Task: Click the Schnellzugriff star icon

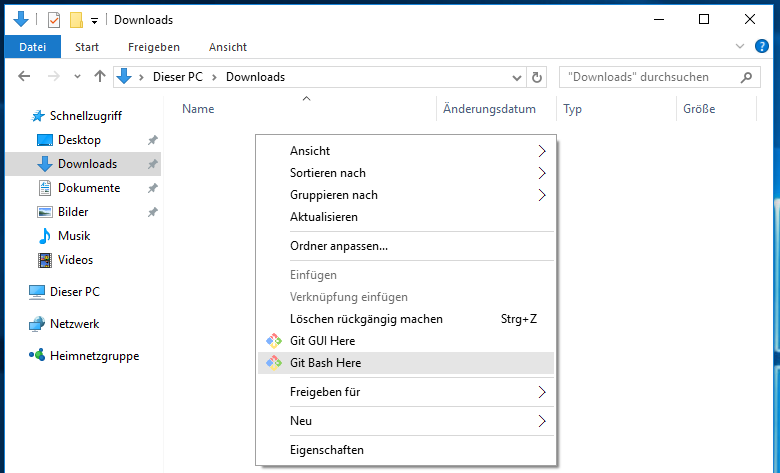Action: coord(38,116)
